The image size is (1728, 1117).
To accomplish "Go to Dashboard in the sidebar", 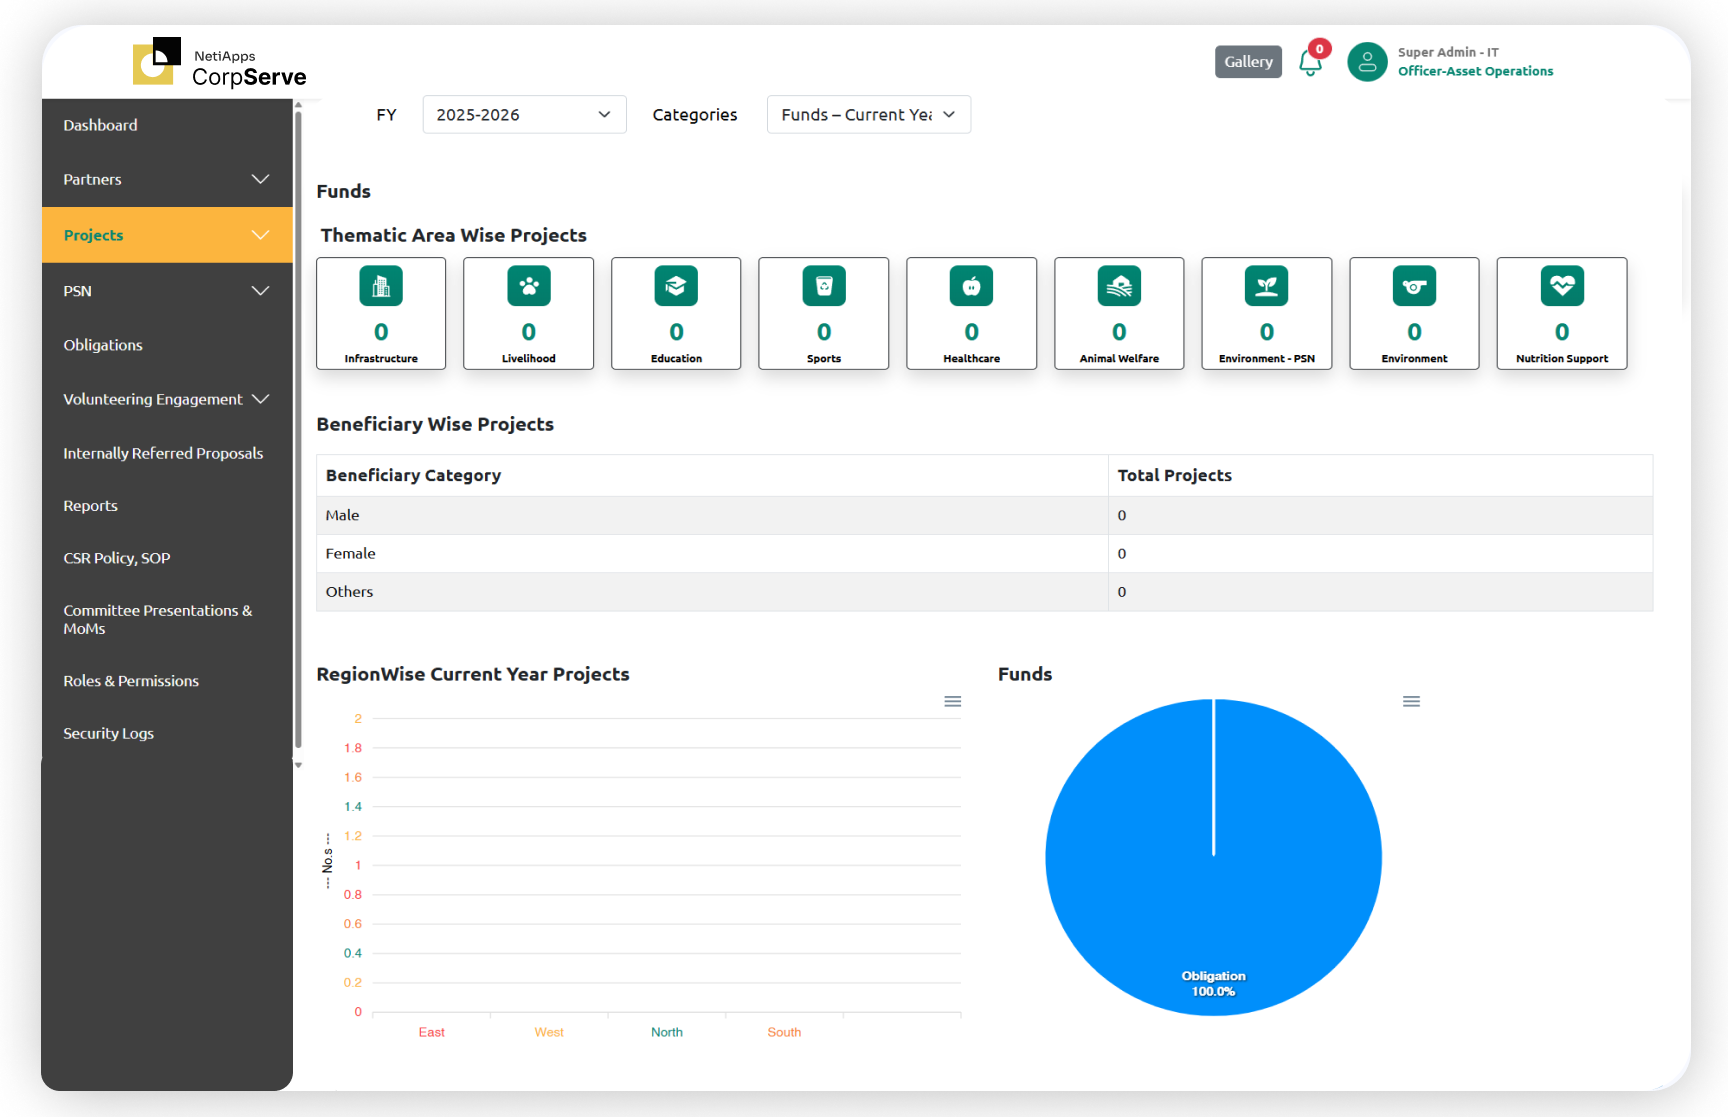I will (101, 125).
